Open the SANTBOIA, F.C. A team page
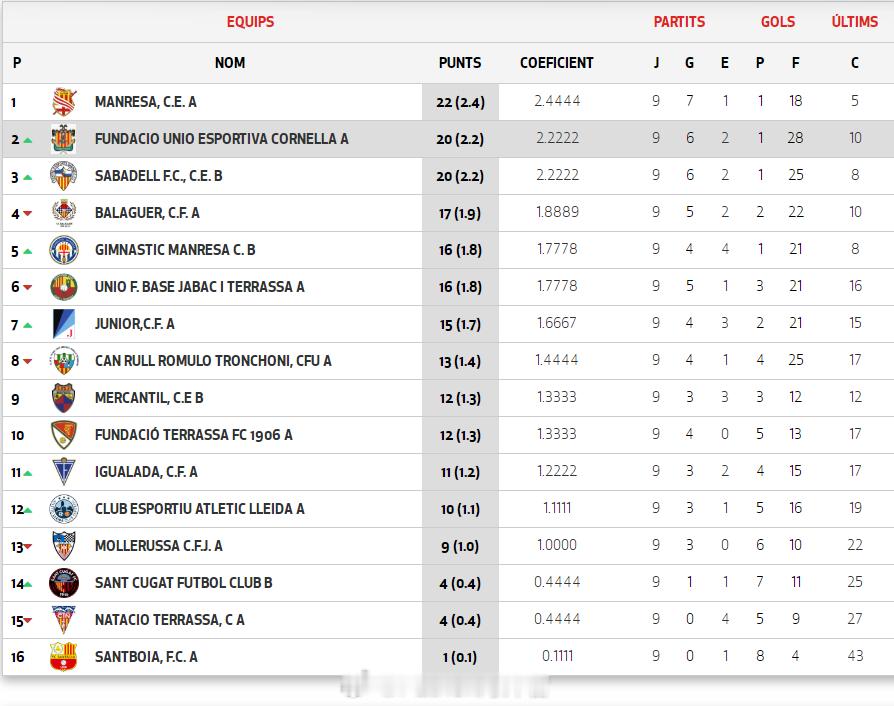894x706 pixels. click(146, 657)
